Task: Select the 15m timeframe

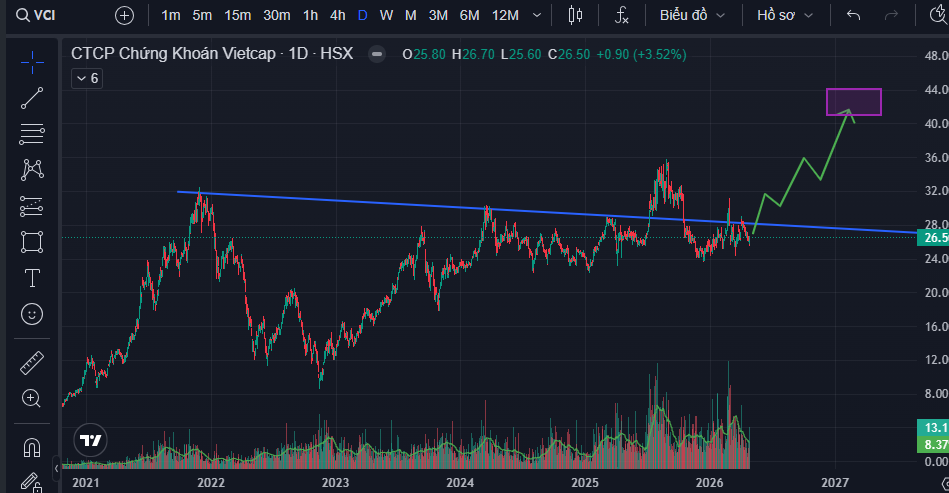Action: (x=237, y=15)
